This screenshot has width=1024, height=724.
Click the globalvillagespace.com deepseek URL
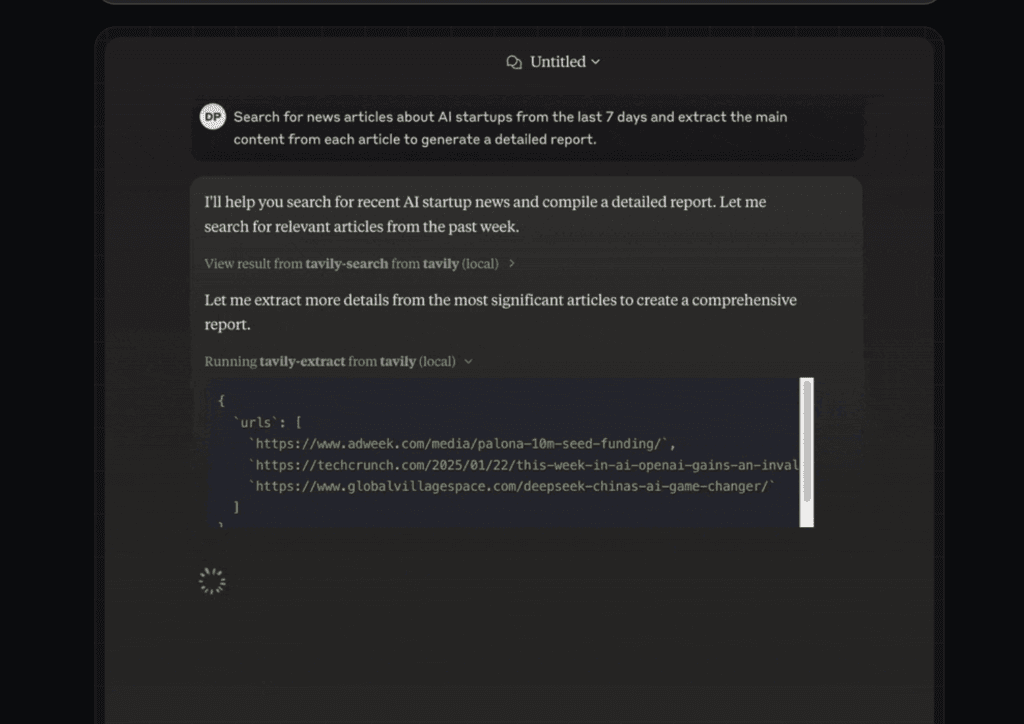511,486
